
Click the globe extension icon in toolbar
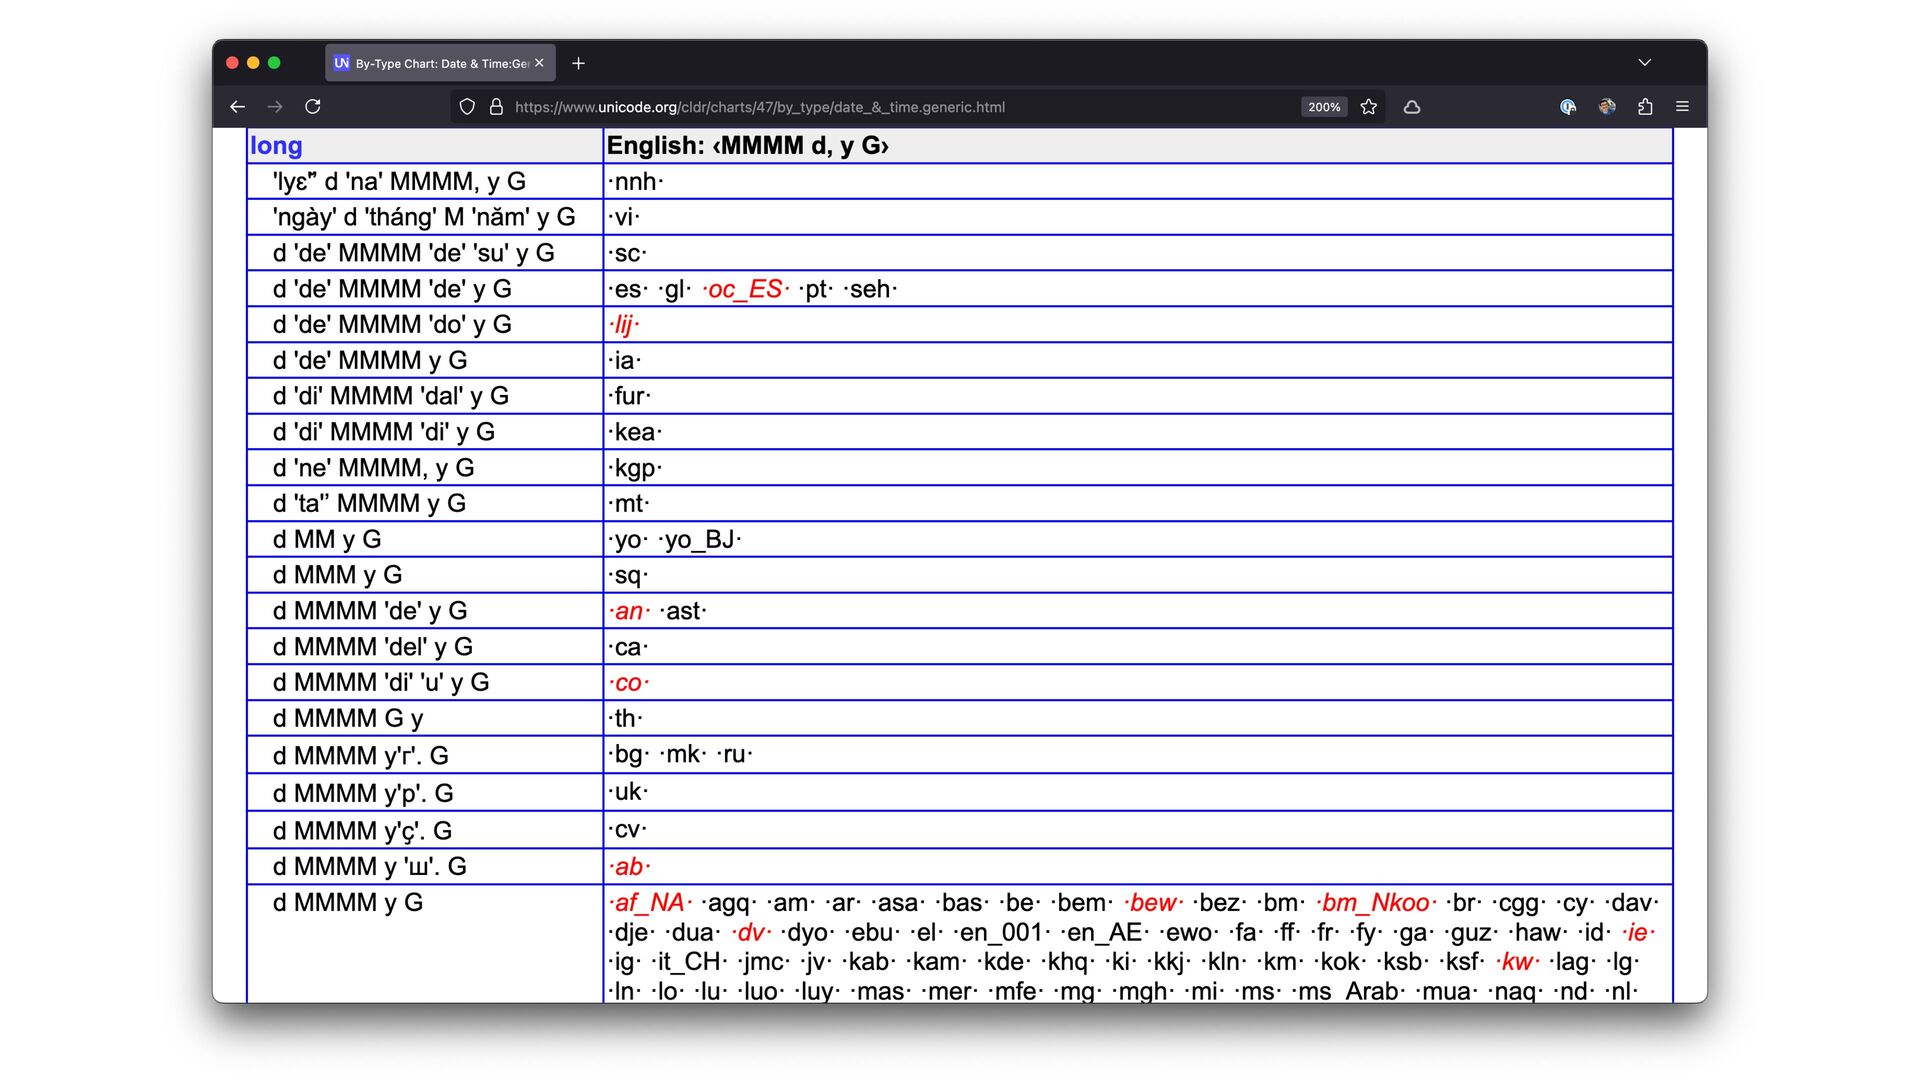coord(1568,107)
